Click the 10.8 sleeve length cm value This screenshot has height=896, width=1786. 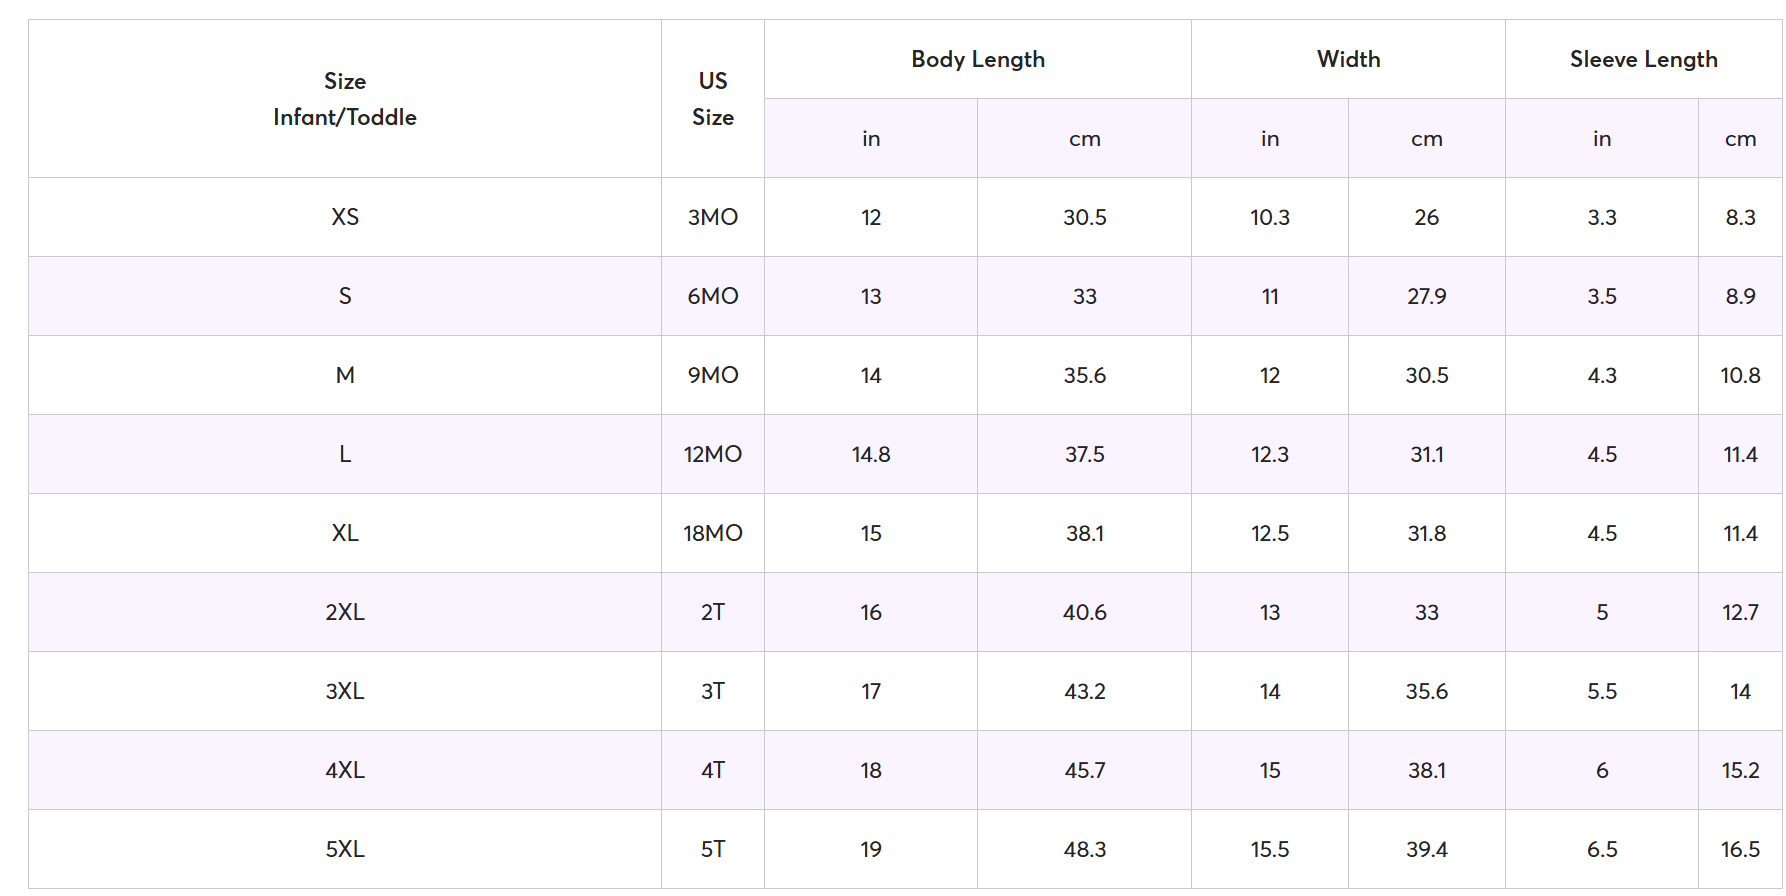[1739, 375]
